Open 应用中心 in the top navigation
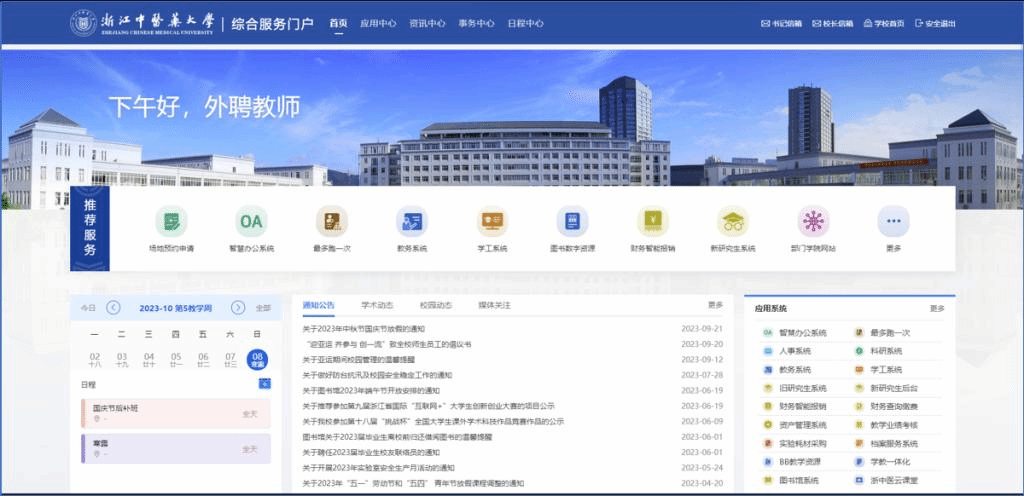 point(378,23)
